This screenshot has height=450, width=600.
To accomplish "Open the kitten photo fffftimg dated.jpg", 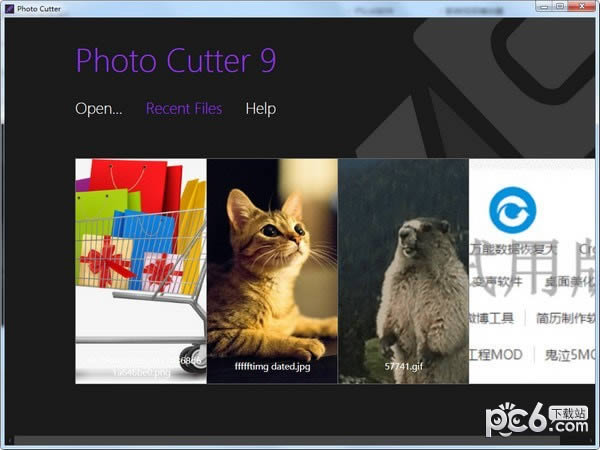I will point(272,271).
